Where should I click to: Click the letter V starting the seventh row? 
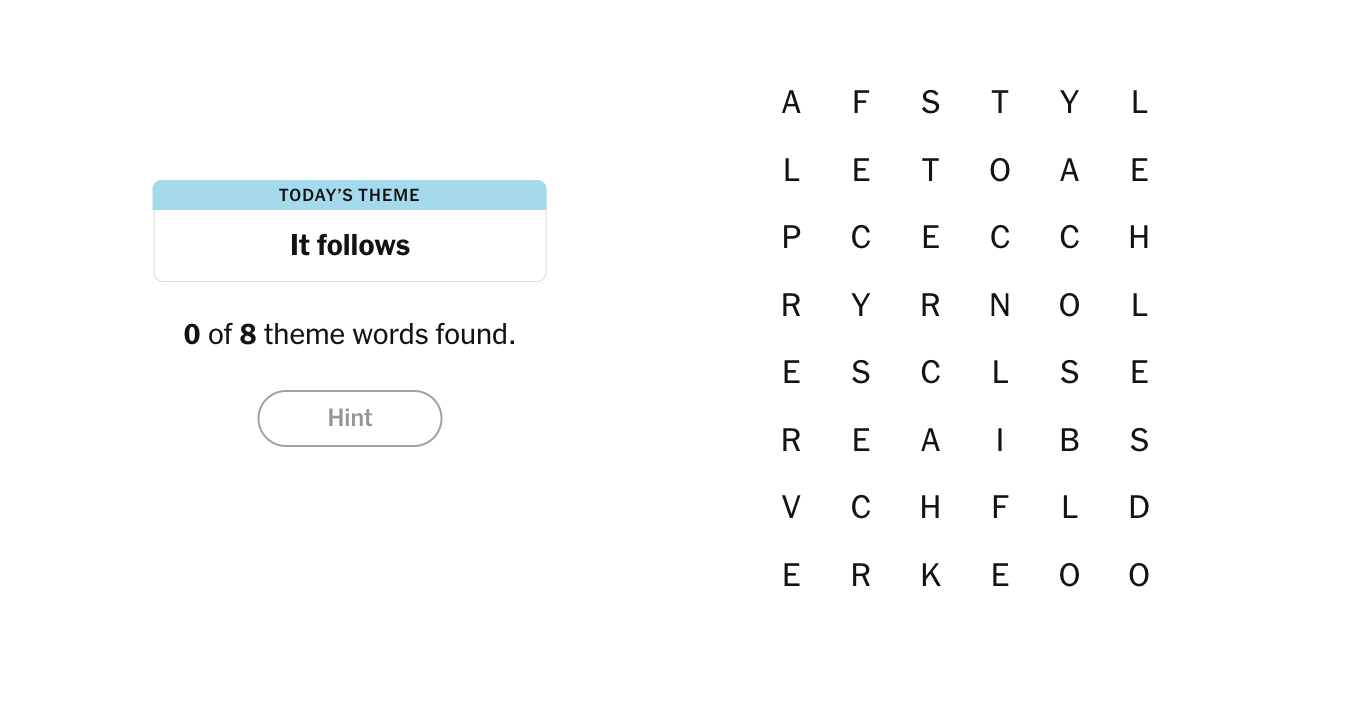tap(790, 507)
